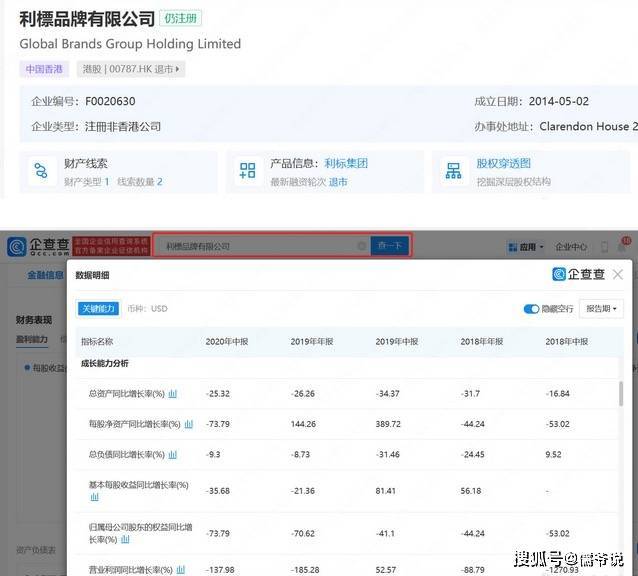Click the notification bell icon

pyautogui.click(x=622, y=245)
